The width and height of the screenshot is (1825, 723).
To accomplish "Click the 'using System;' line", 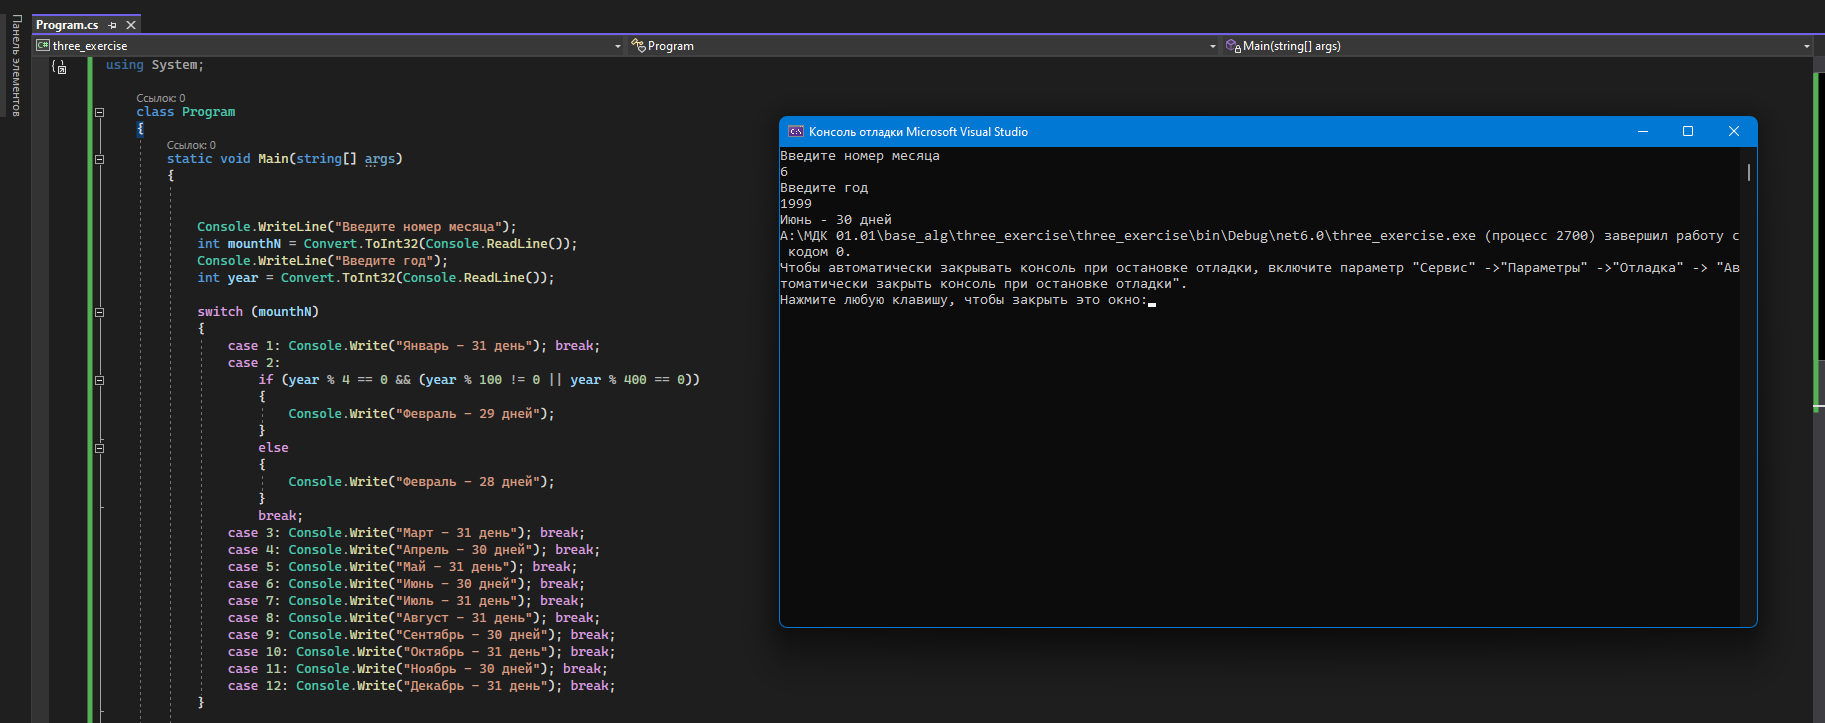I will click(155, 65).
